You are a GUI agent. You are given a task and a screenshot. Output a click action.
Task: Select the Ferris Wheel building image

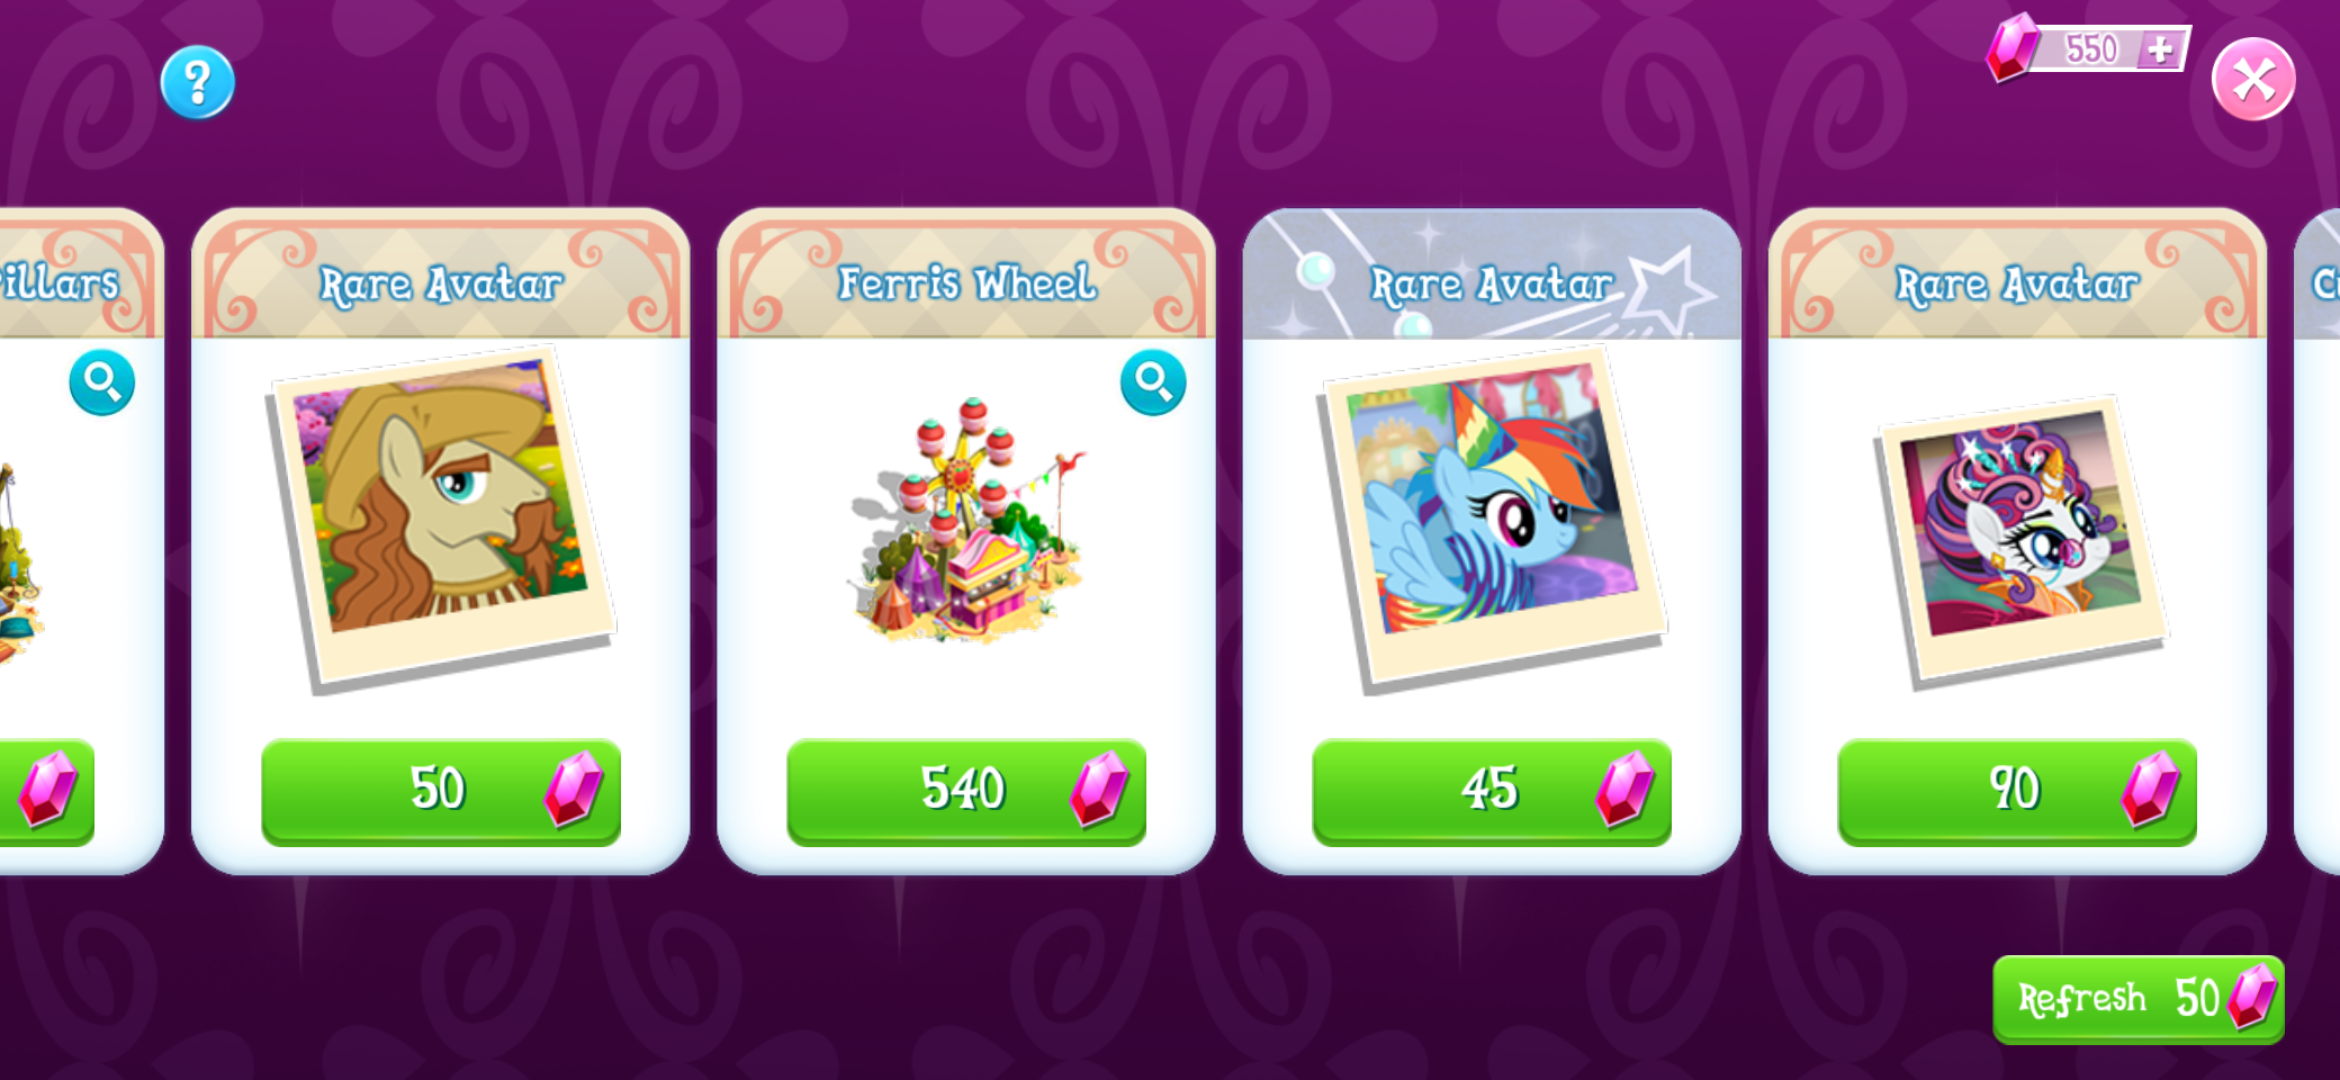[966, 520]
